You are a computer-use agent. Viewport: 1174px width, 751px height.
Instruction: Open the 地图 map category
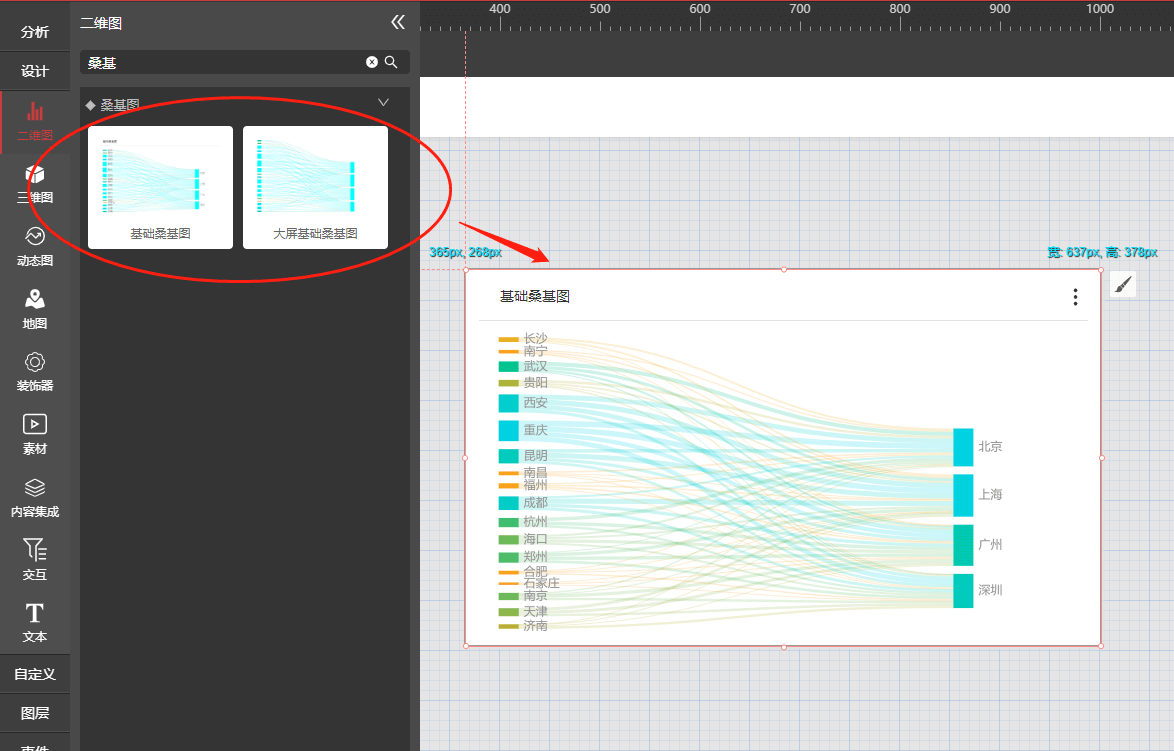(x=35, y=309)
